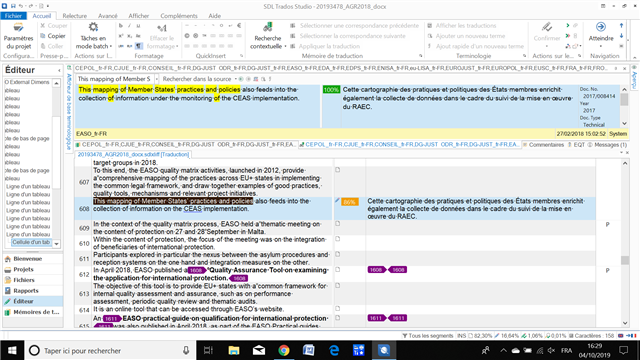Insert euro symbol from QuickInsert
Viewport: 640px width, 360px height.
[x=239, y=25]
